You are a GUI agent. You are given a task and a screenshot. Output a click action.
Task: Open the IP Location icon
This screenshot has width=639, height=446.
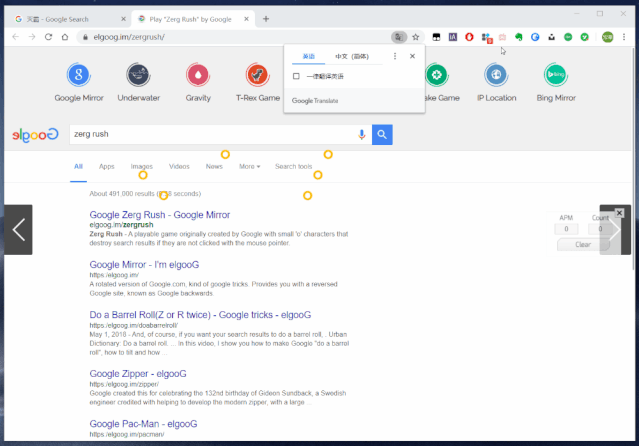click(x=496, y=75)
